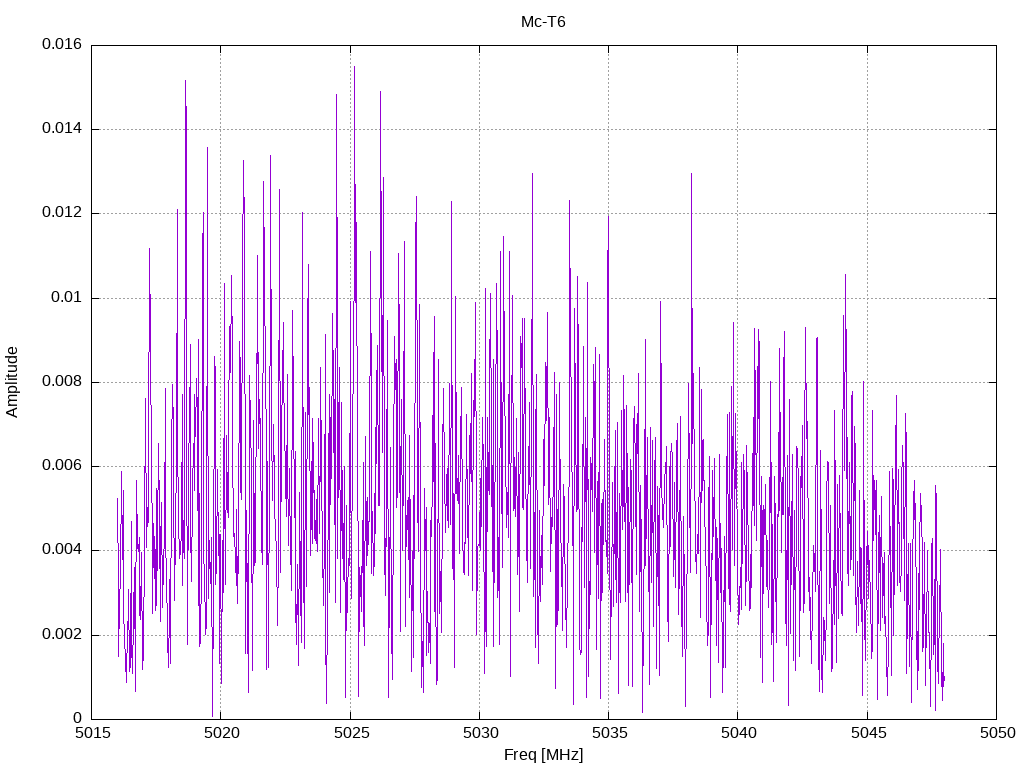Click the x-axis tick label 5050

point(997,733)
